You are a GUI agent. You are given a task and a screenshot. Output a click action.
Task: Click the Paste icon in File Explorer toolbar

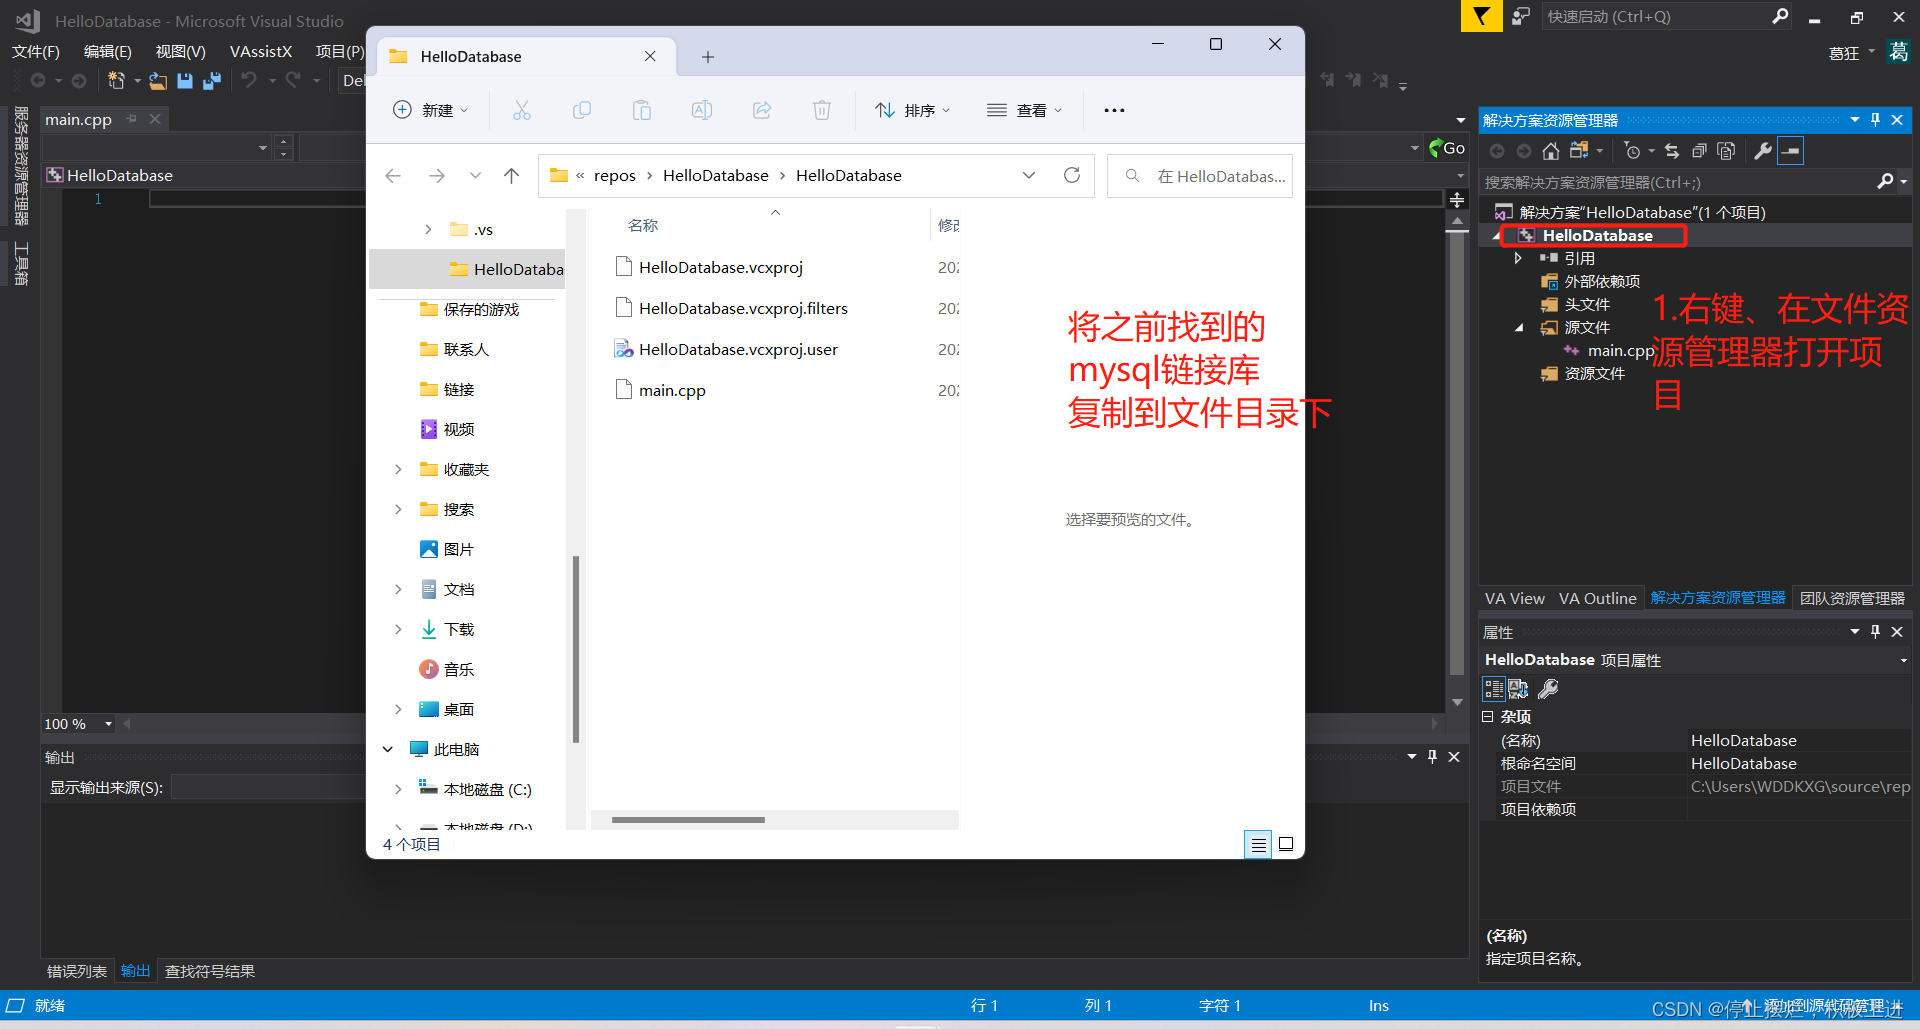point(642,110)
